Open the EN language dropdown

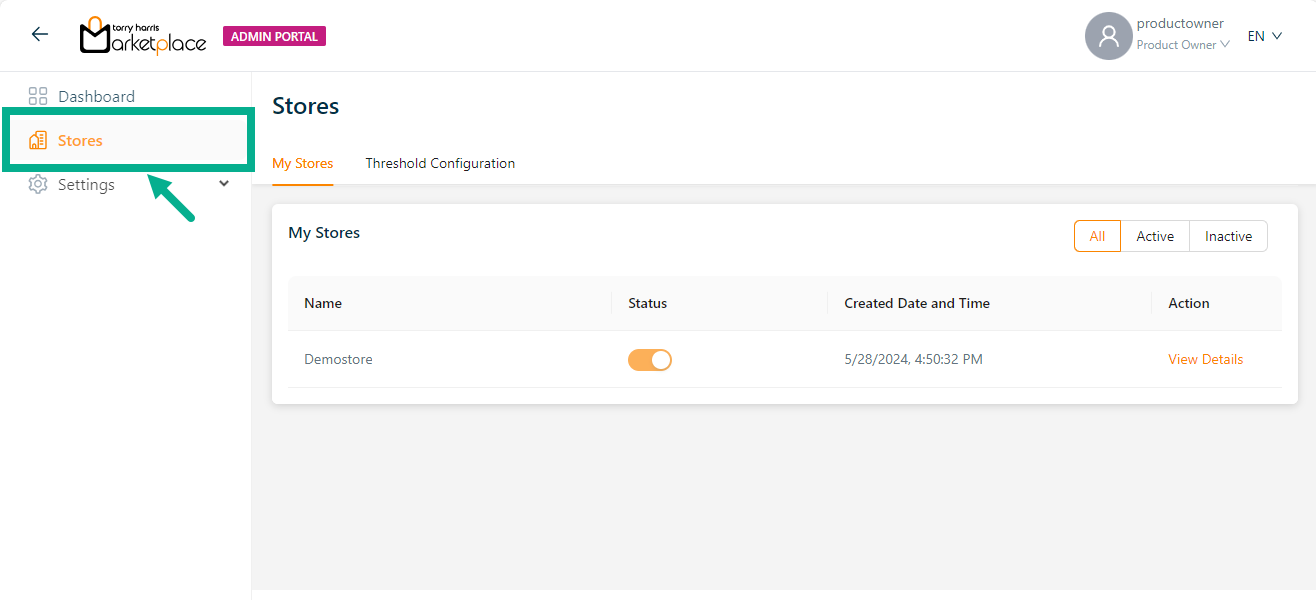1264,36
